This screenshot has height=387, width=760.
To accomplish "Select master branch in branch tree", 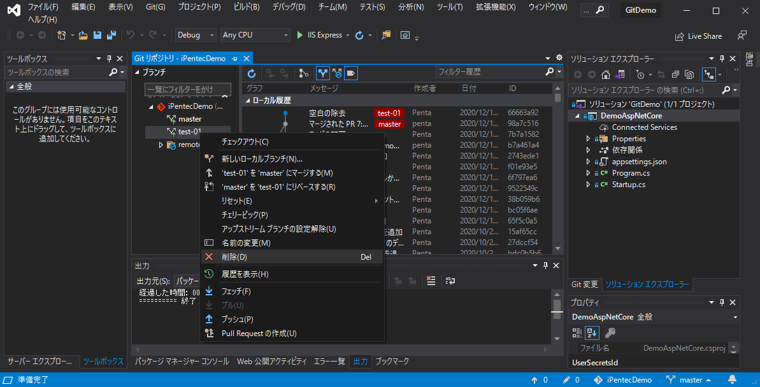I will (190, 119).
